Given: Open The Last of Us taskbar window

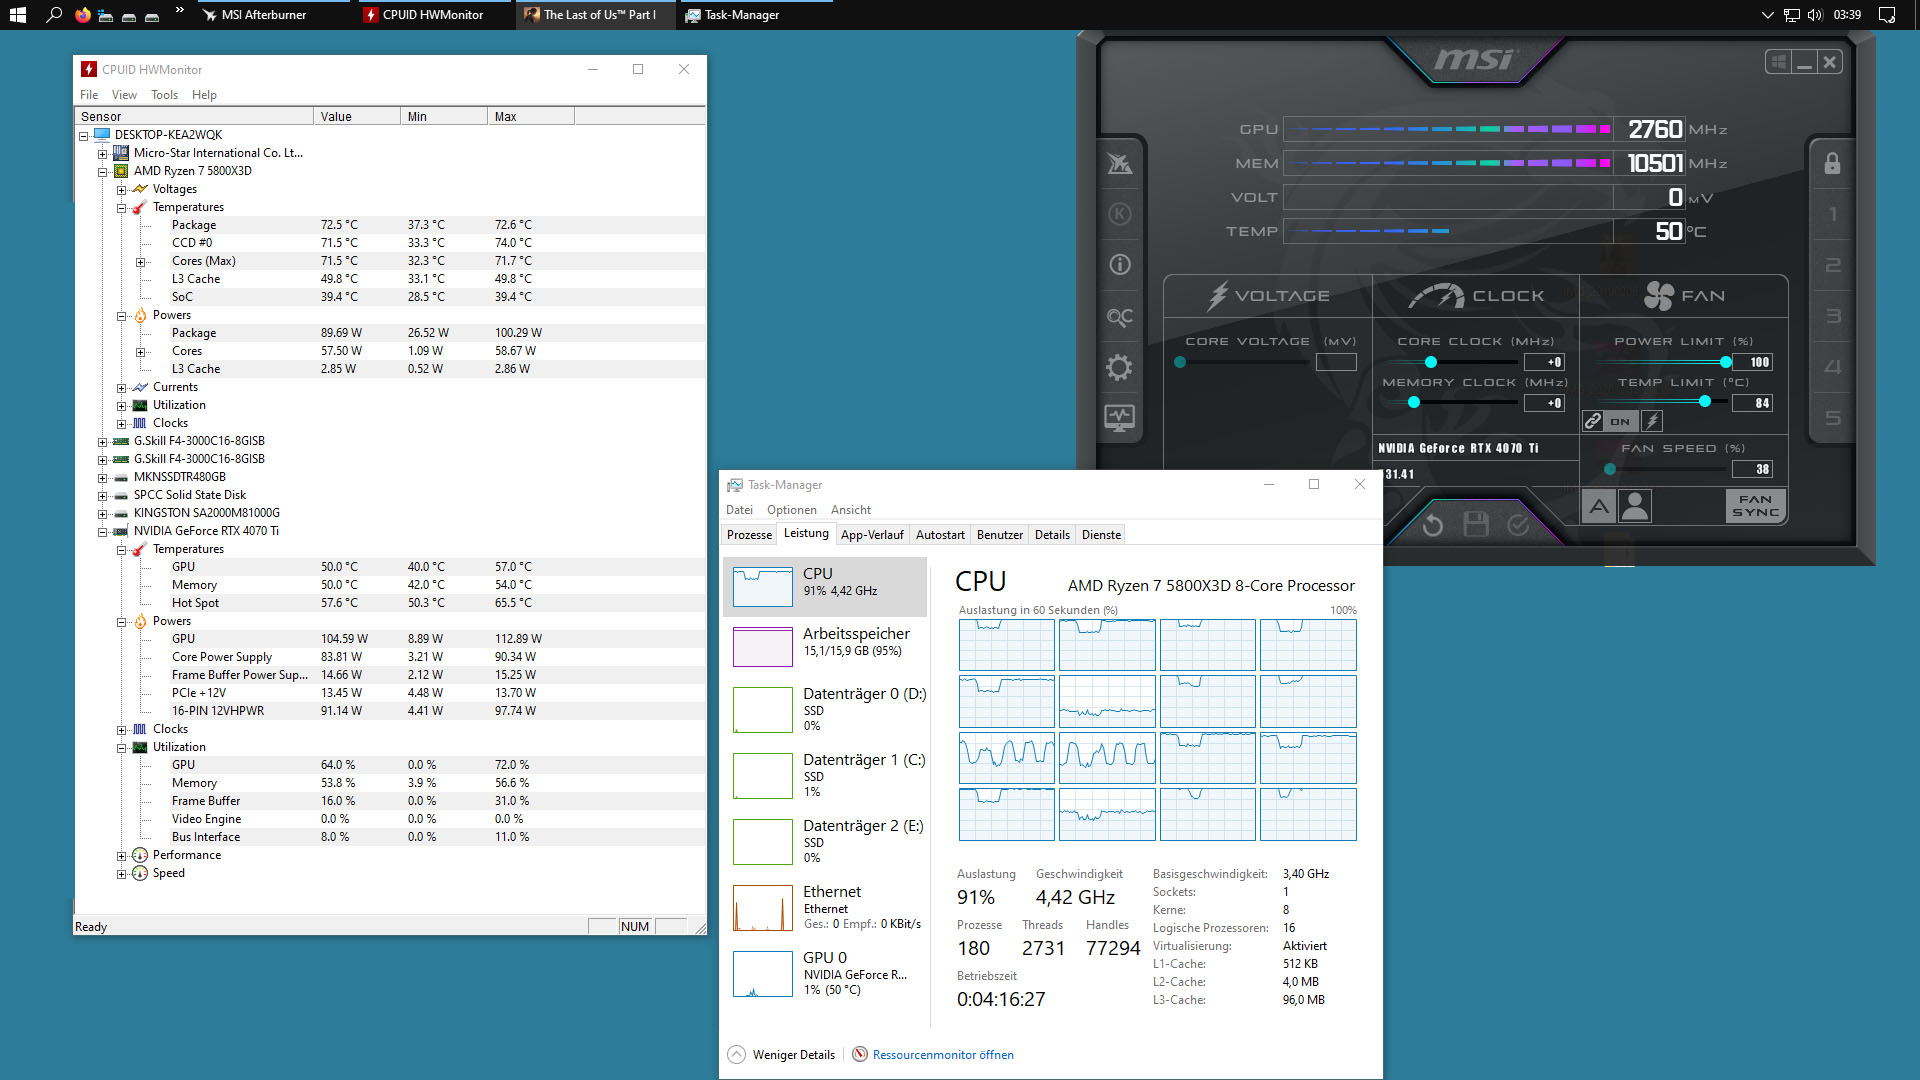Looking at the screenshot, I should point(598,15).
